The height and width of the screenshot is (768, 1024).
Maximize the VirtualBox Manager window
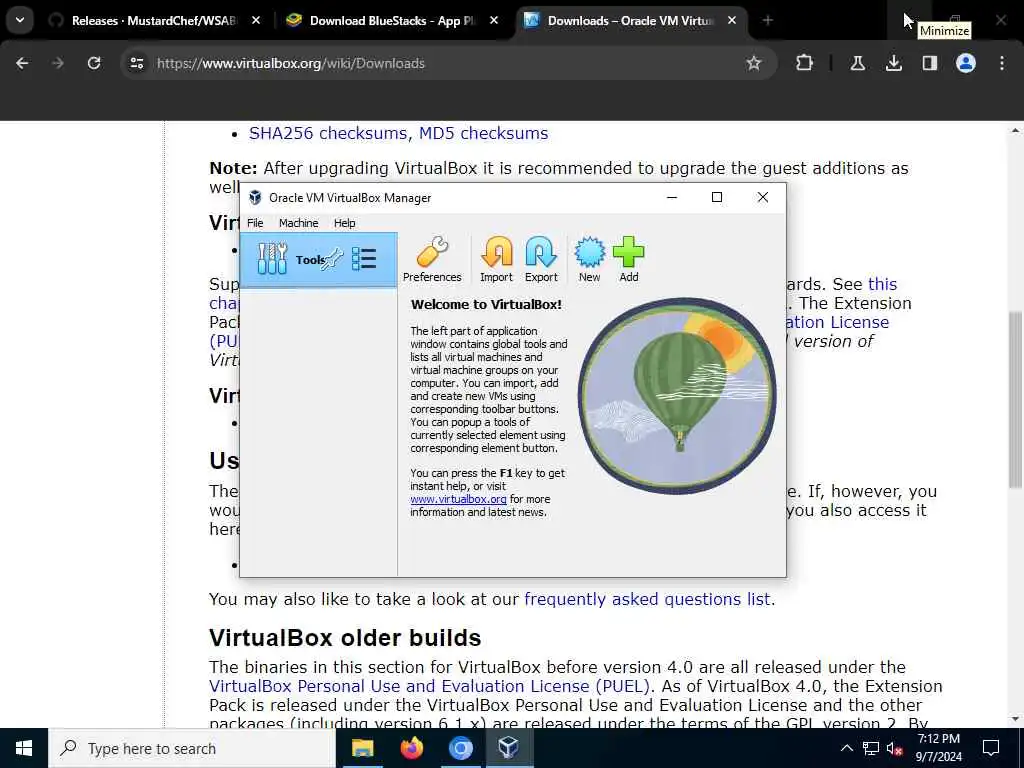(716, 197)
